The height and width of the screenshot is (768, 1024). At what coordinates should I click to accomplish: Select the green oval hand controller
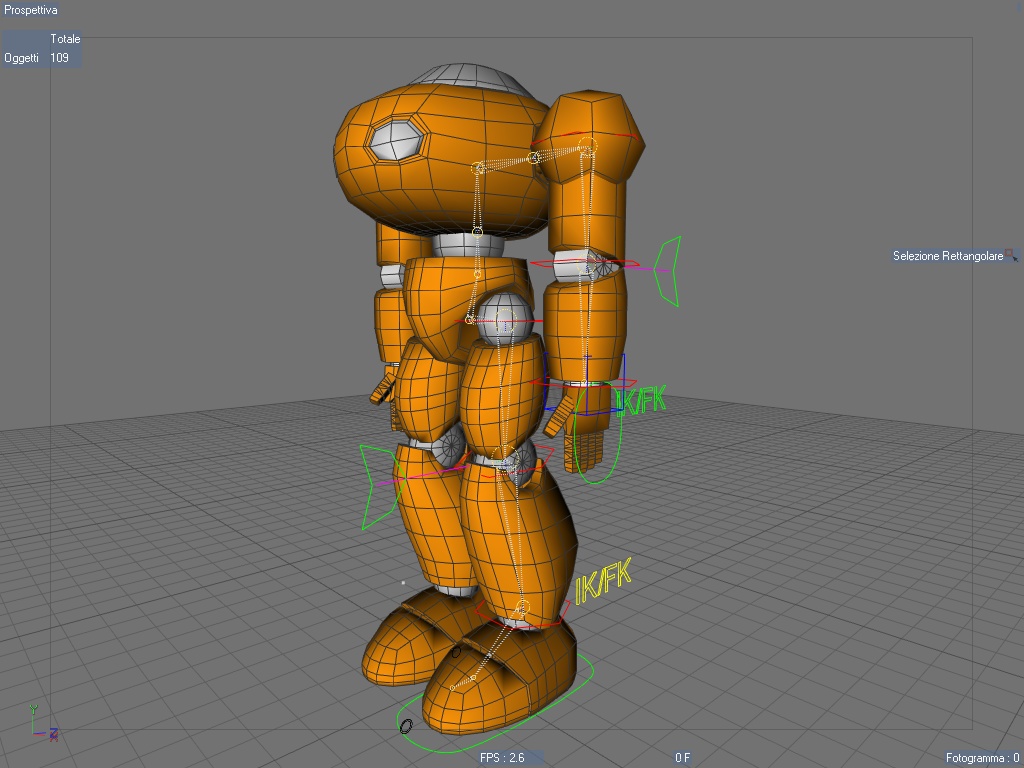597,434
